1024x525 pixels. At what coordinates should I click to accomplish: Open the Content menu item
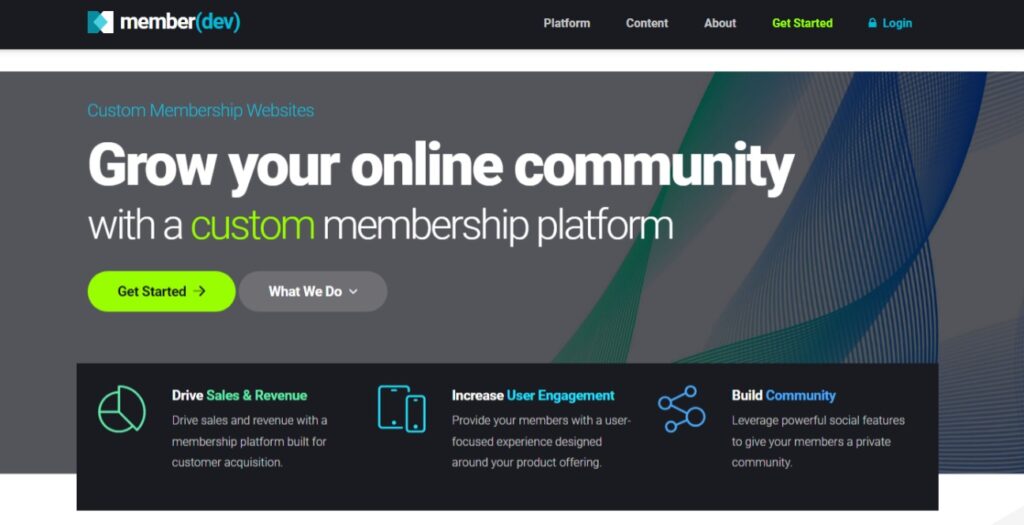point(647,23)
